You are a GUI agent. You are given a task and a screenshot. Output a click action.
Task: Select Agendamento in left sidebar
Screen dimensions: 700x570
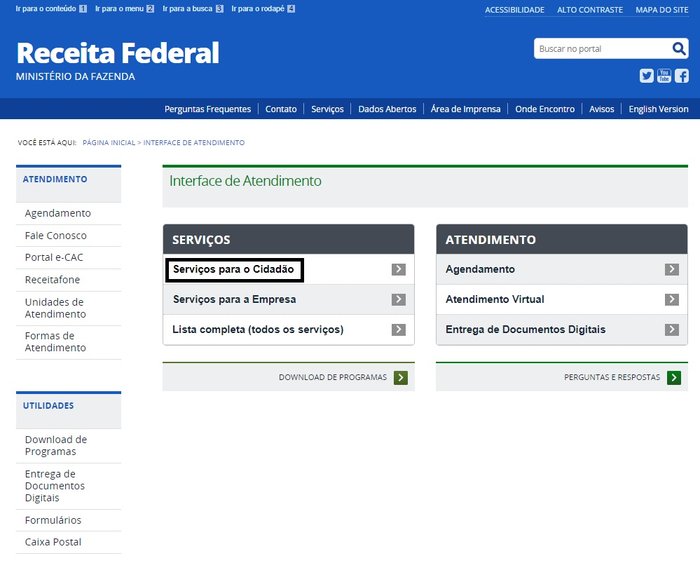point(58,213)
